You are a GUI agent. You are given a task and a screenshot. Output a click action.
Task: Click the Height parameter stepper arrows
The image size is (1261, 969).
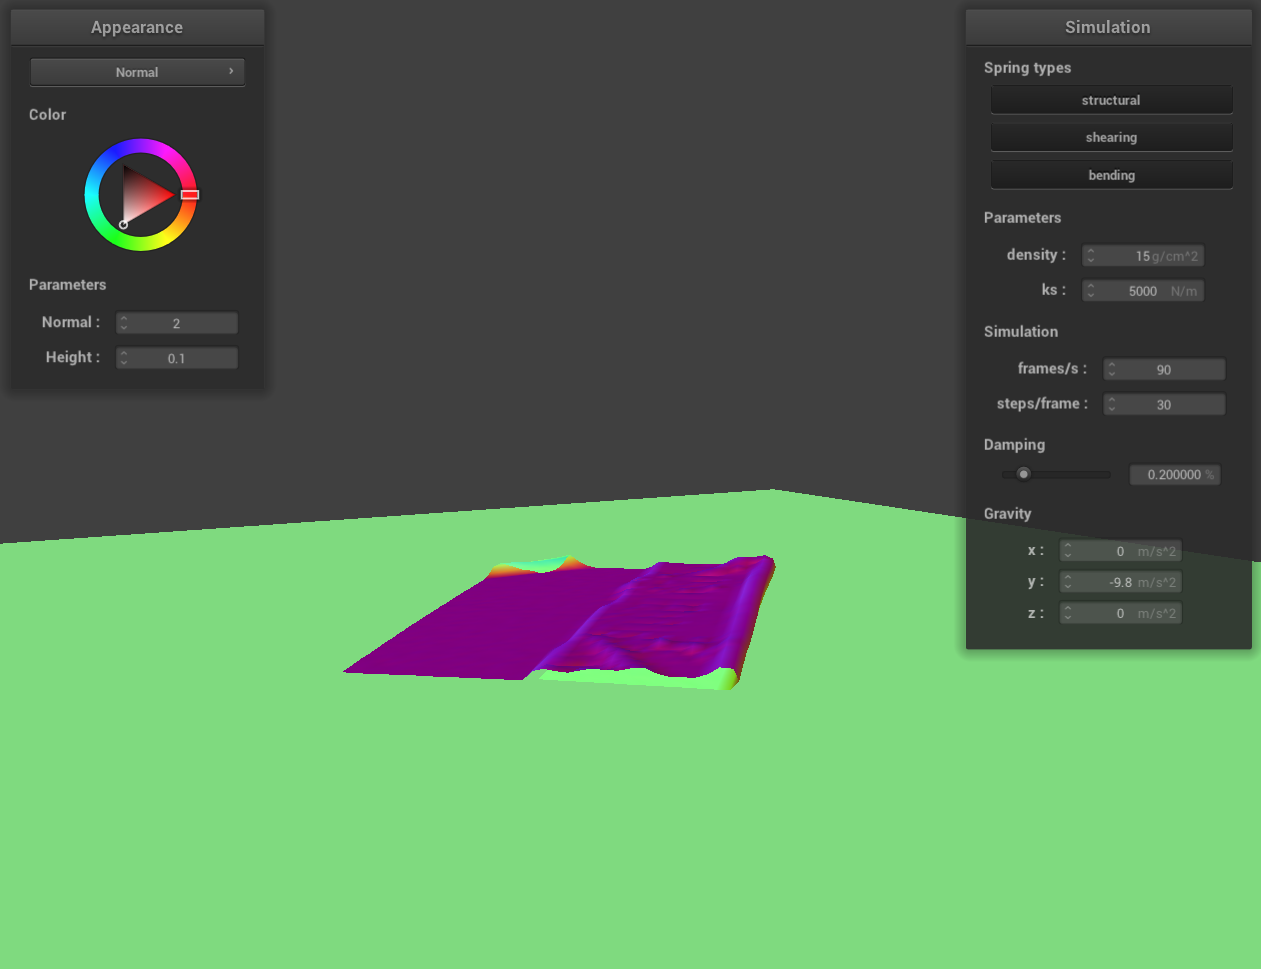124,358
